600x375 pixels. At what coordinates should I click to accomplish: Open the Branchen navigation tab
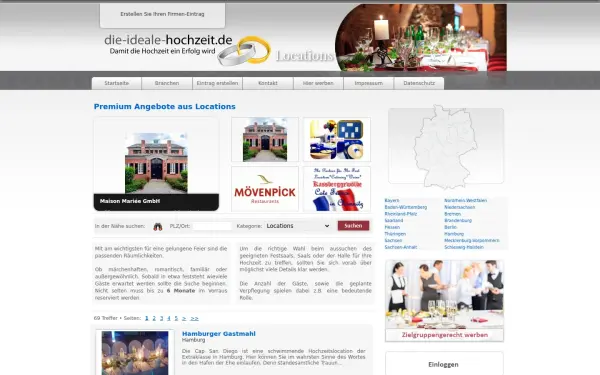click(167, 83)
